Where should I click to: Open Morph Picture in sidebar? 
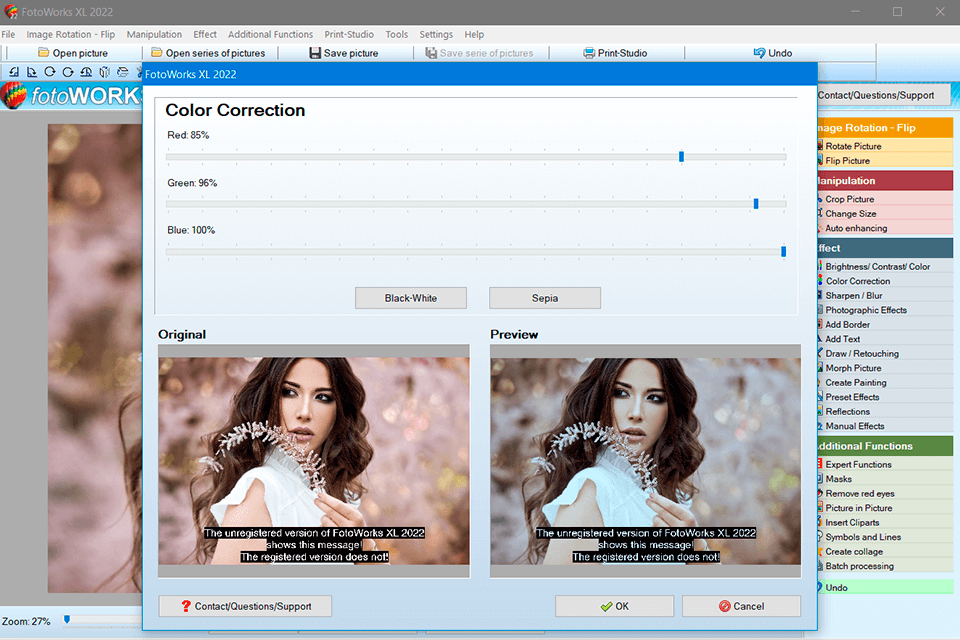[885, 368]
